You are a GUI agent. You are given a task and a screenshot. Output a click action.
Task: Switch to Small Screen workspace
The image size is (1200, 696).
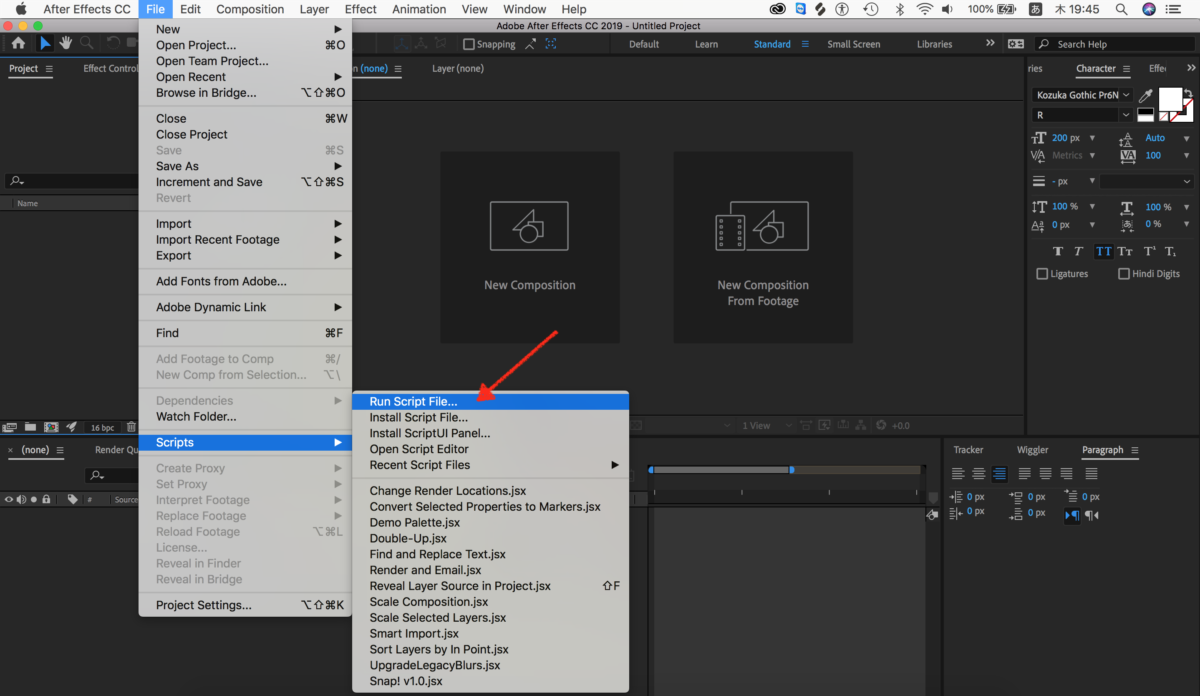click(854, 44)
